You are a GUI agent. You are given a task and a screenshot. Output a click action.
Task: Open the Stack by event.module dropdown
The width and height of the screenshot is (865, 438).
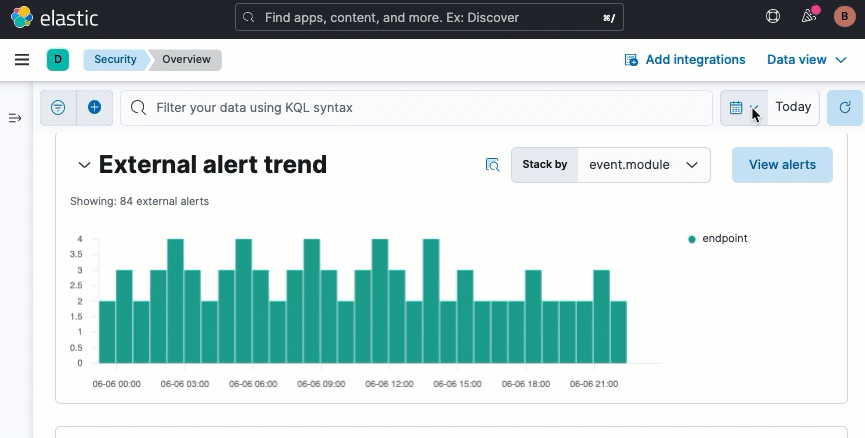coord(643,165)
